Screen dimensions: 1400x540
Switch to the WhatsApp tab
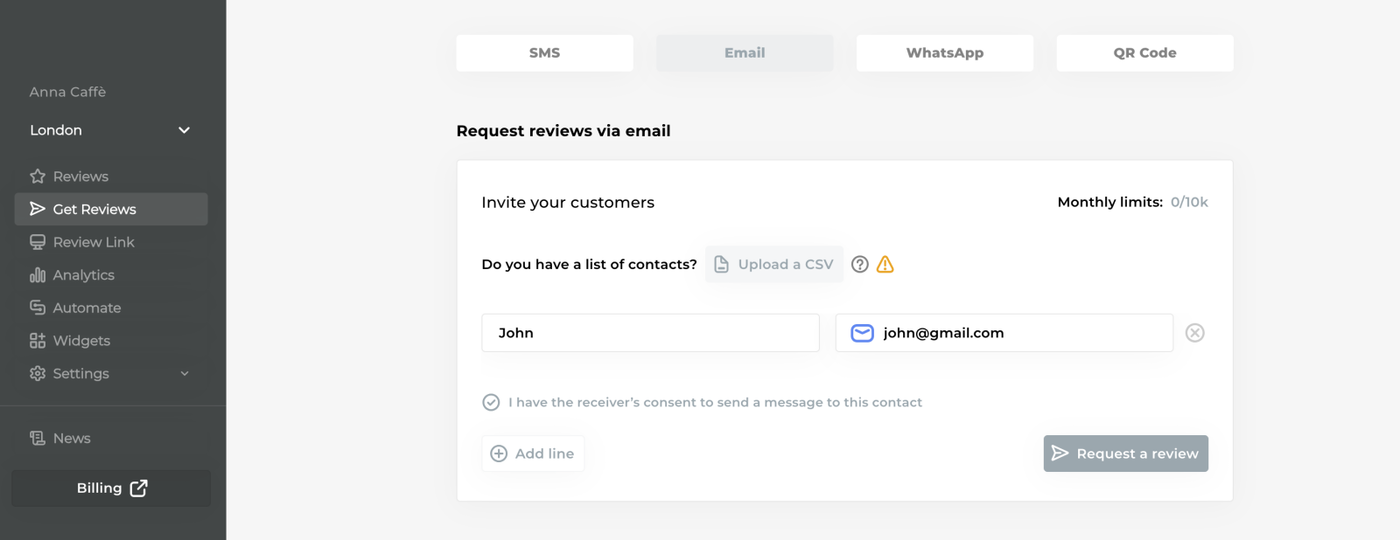945,53
